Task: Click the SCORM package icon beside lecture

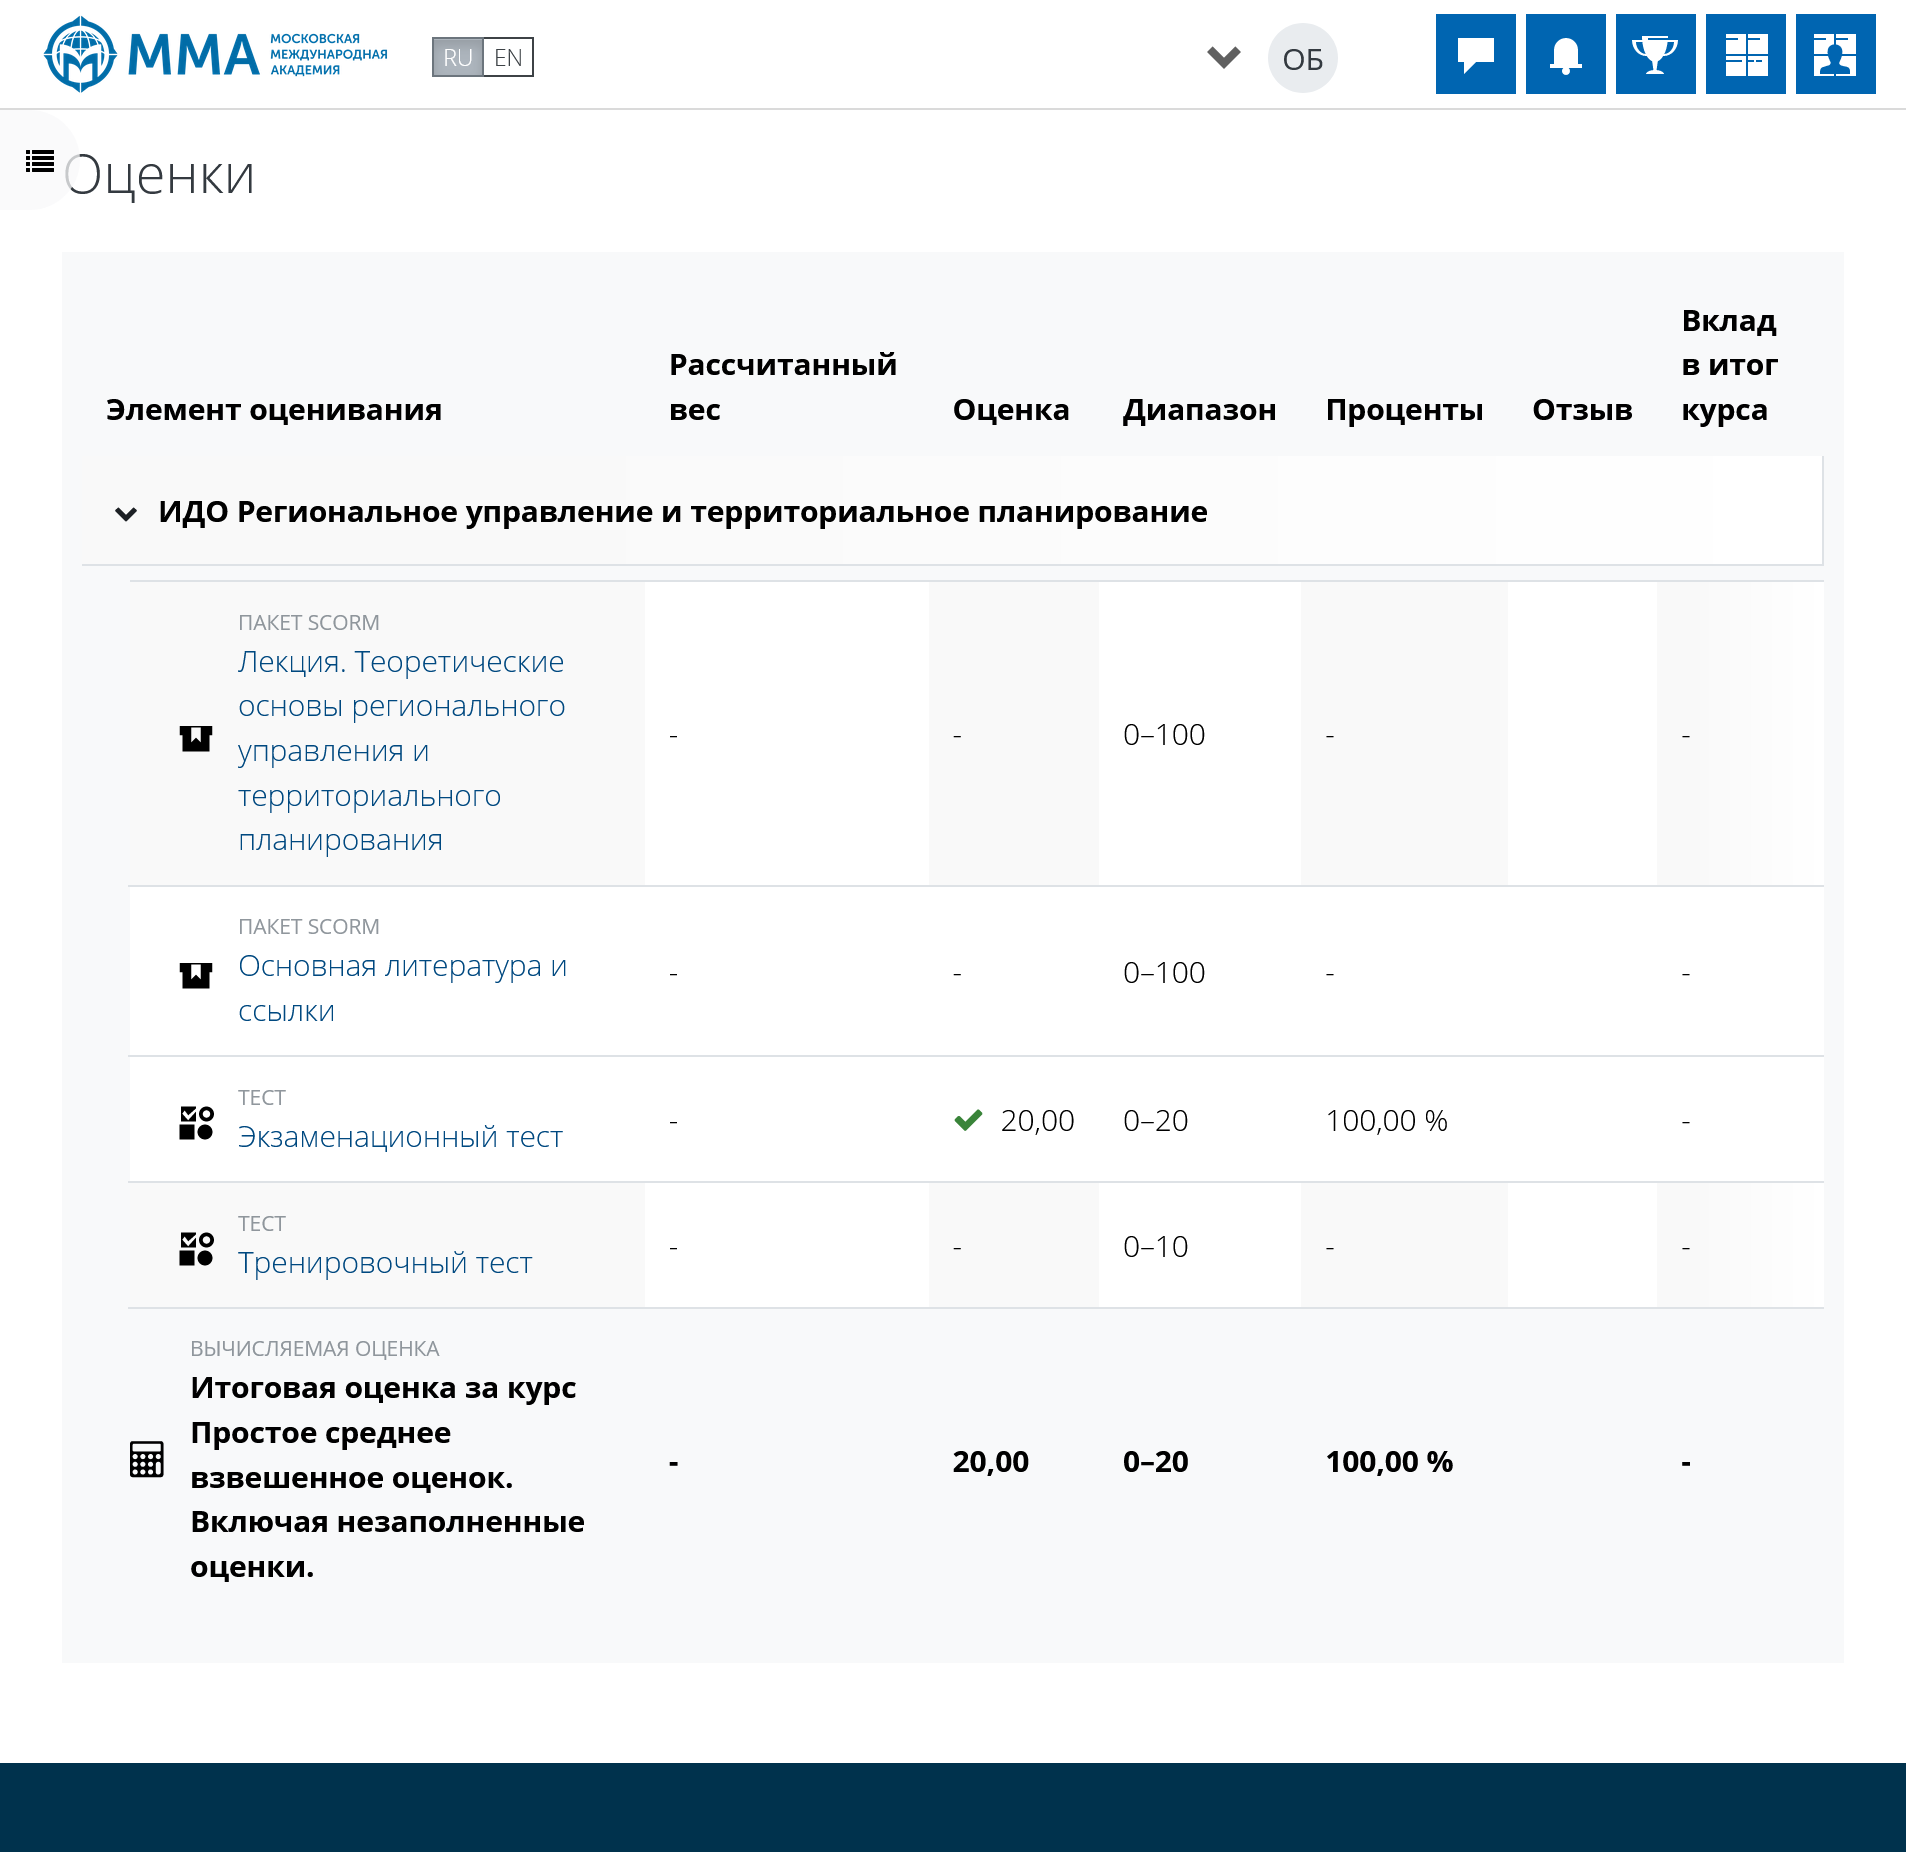Action: [196, 738]
